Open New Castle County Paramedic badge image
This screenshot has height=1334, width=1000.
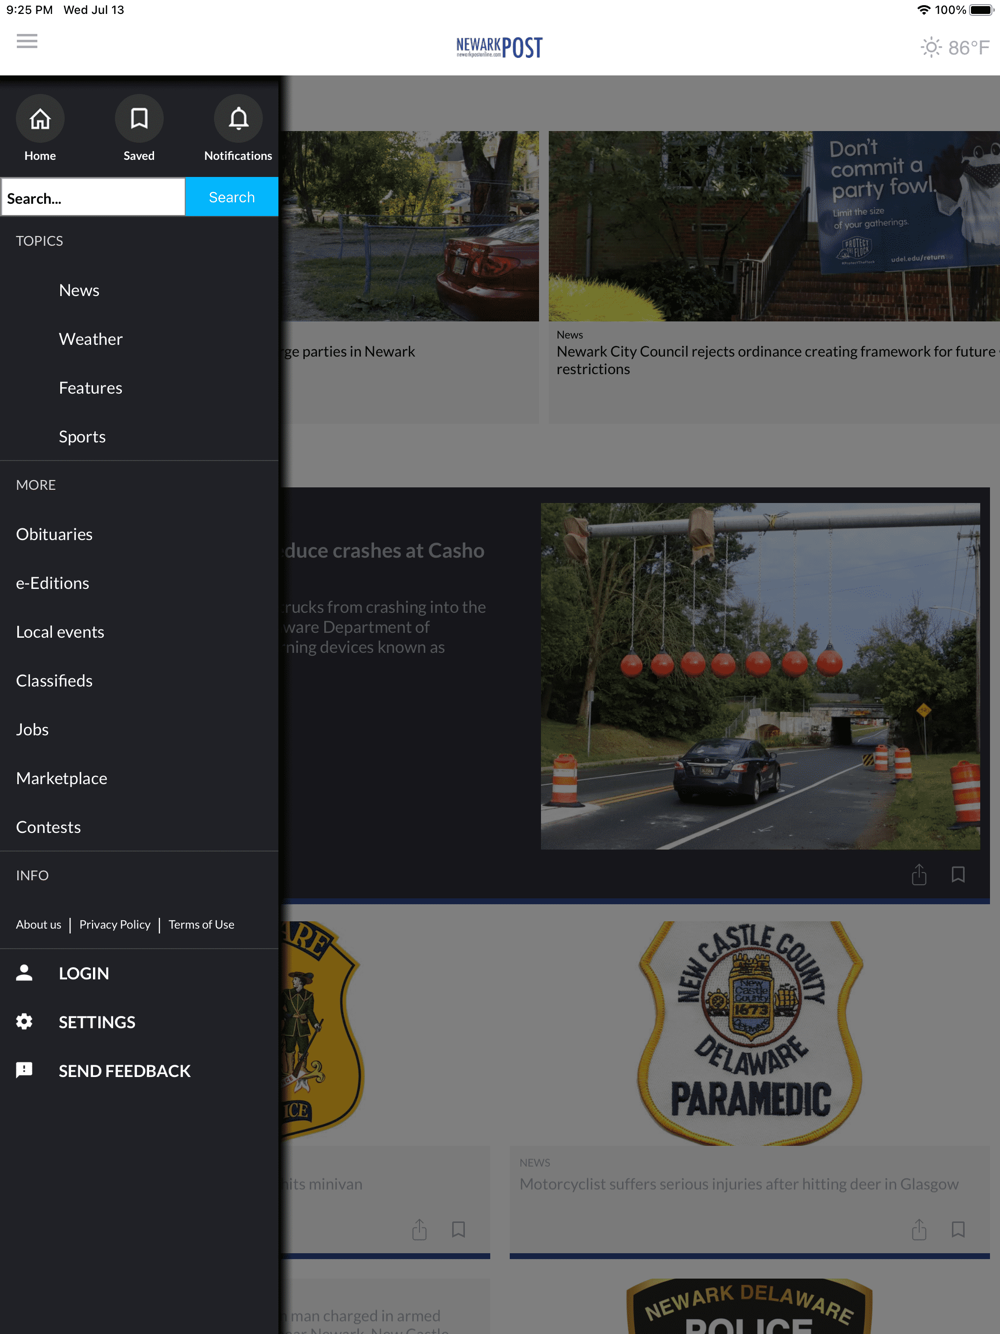tap(750, 1034)
